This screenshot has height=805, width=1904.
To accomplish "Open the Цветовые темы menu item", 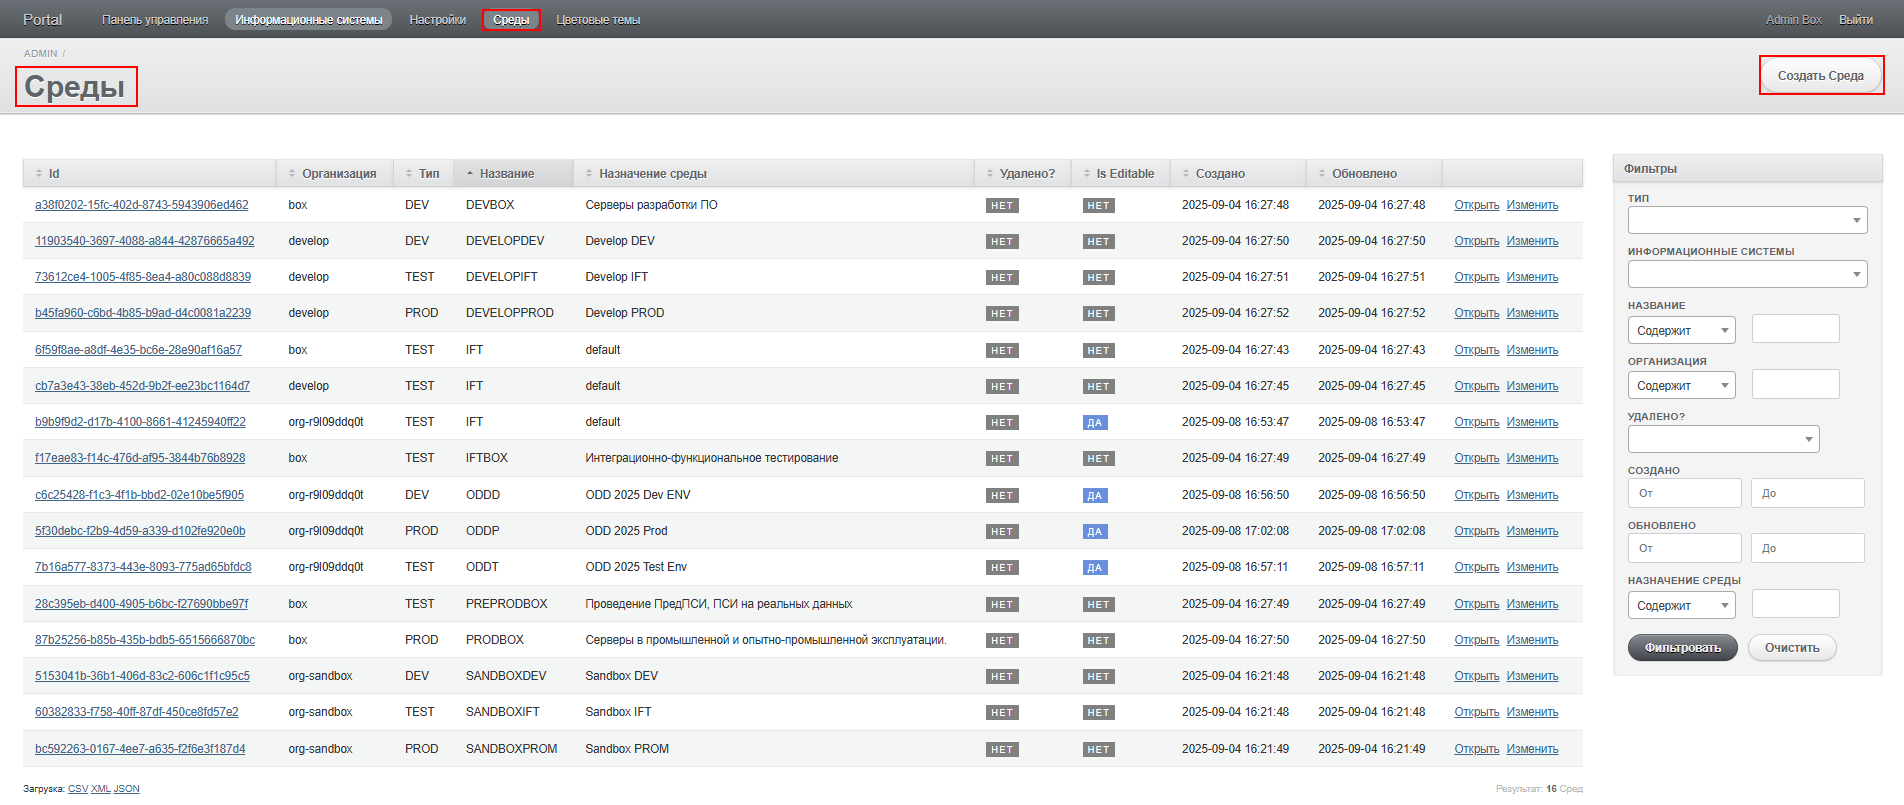I will click(598, 19).
